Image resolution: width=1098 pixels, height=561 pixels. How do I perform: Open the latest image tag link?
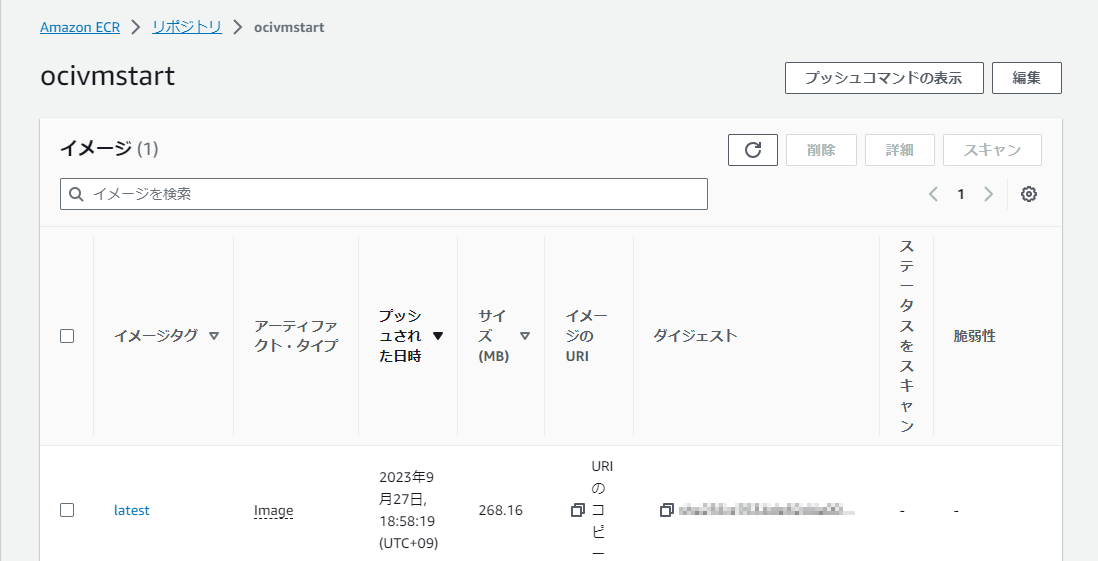point(132,511)
